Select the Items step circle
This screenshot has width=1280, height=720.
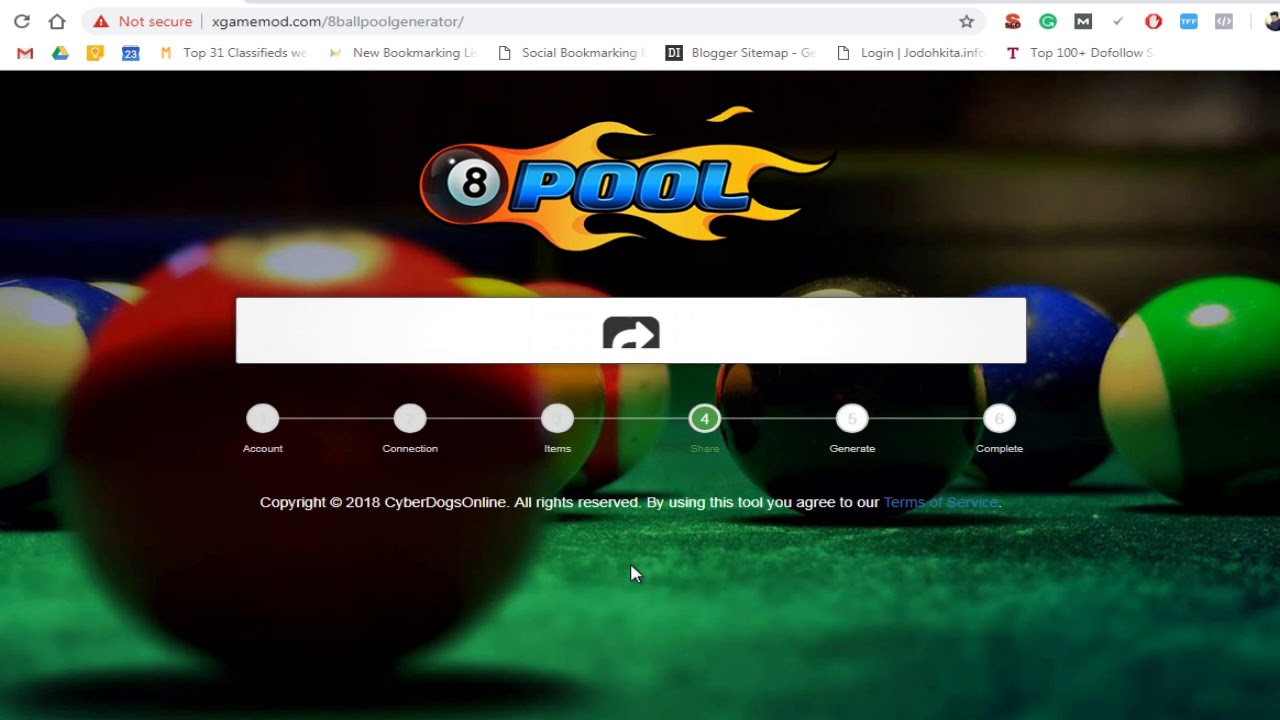[557, 418]
